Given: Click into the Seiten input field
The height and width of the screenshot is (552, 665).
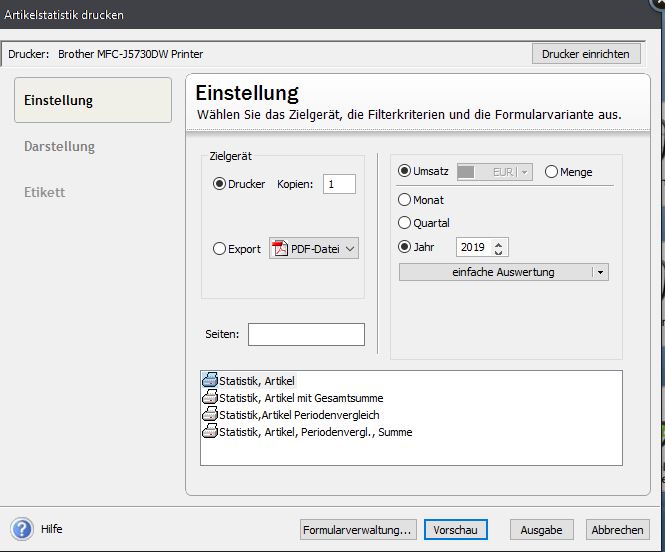Looking at the screenshot, I should click(306, 334).
